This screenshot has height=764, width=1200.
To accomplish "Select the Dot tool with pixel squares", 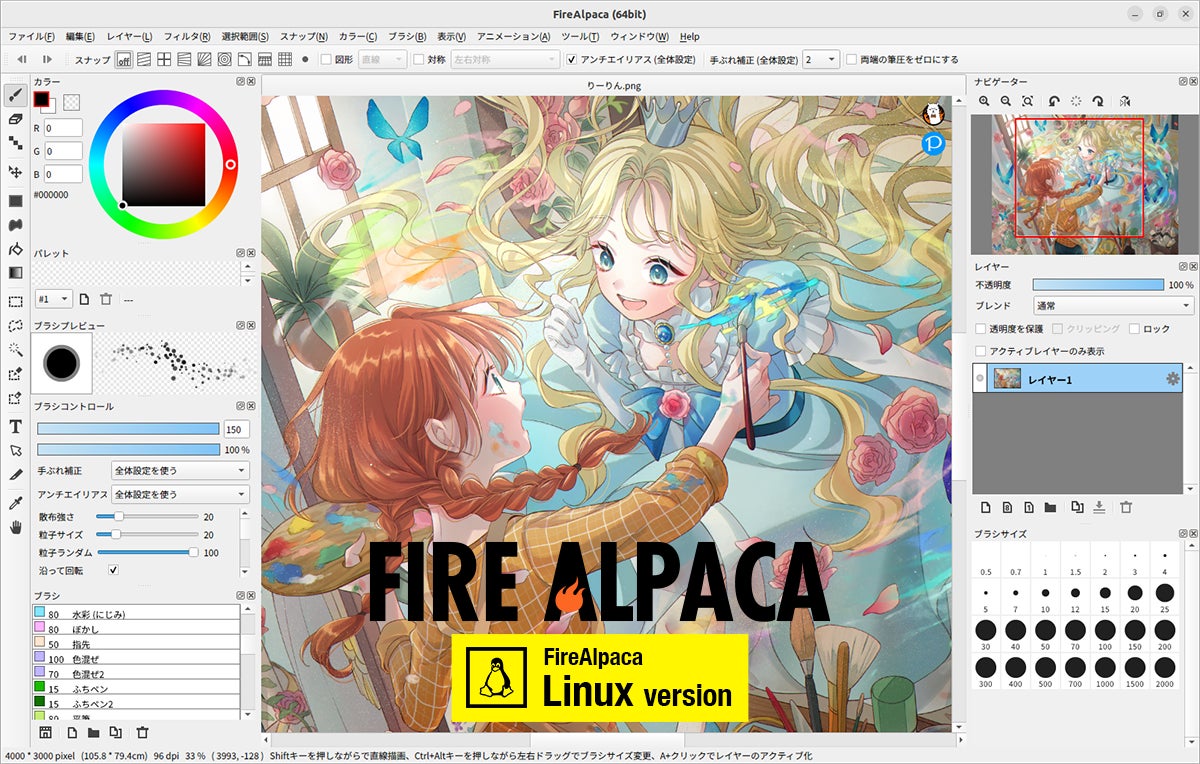I will 15,145.
